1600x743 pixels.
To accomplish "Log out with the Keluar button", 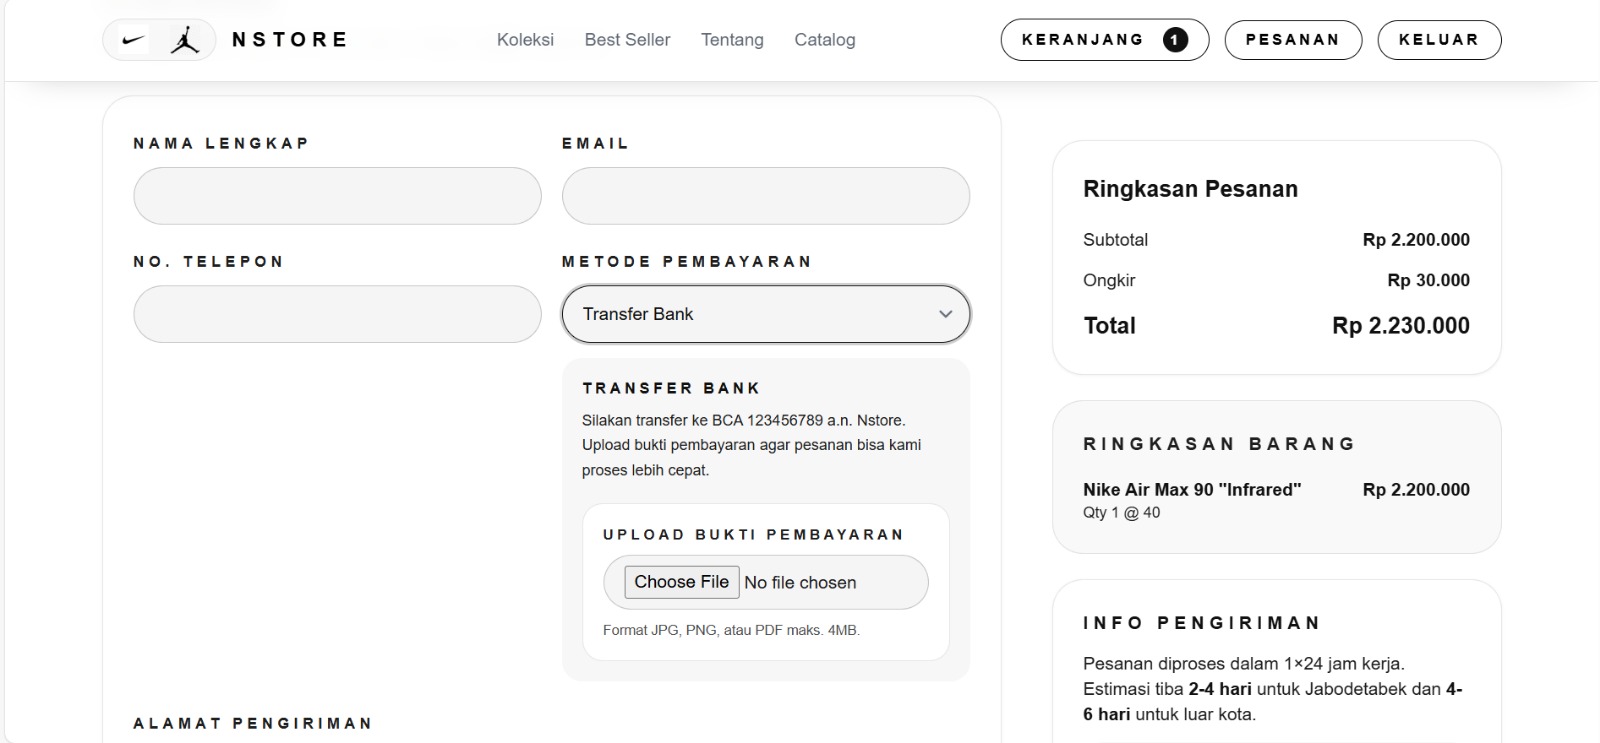I will point(1438,40).
